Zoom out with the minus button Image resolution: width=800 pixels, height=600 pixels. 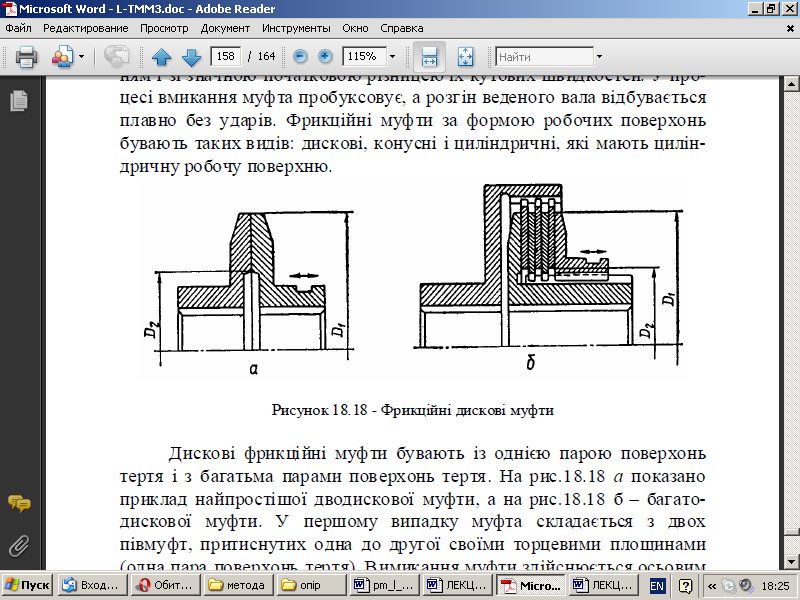point(300,57)
